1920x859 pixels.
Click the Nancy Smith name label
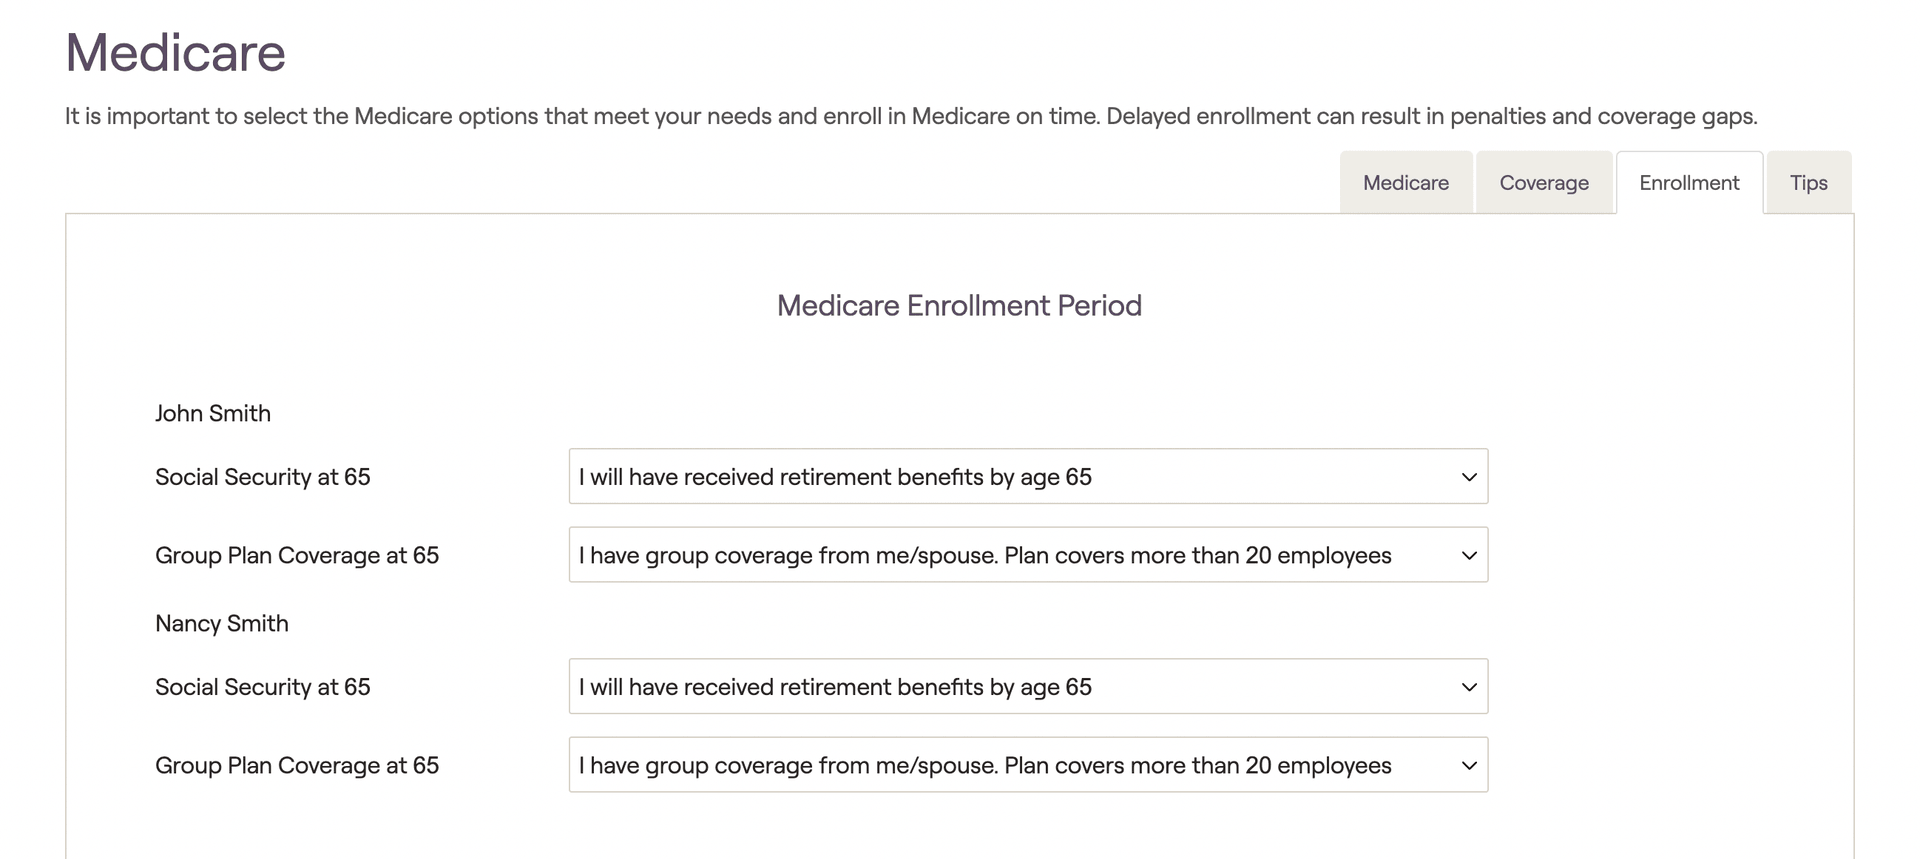(222, 624)
